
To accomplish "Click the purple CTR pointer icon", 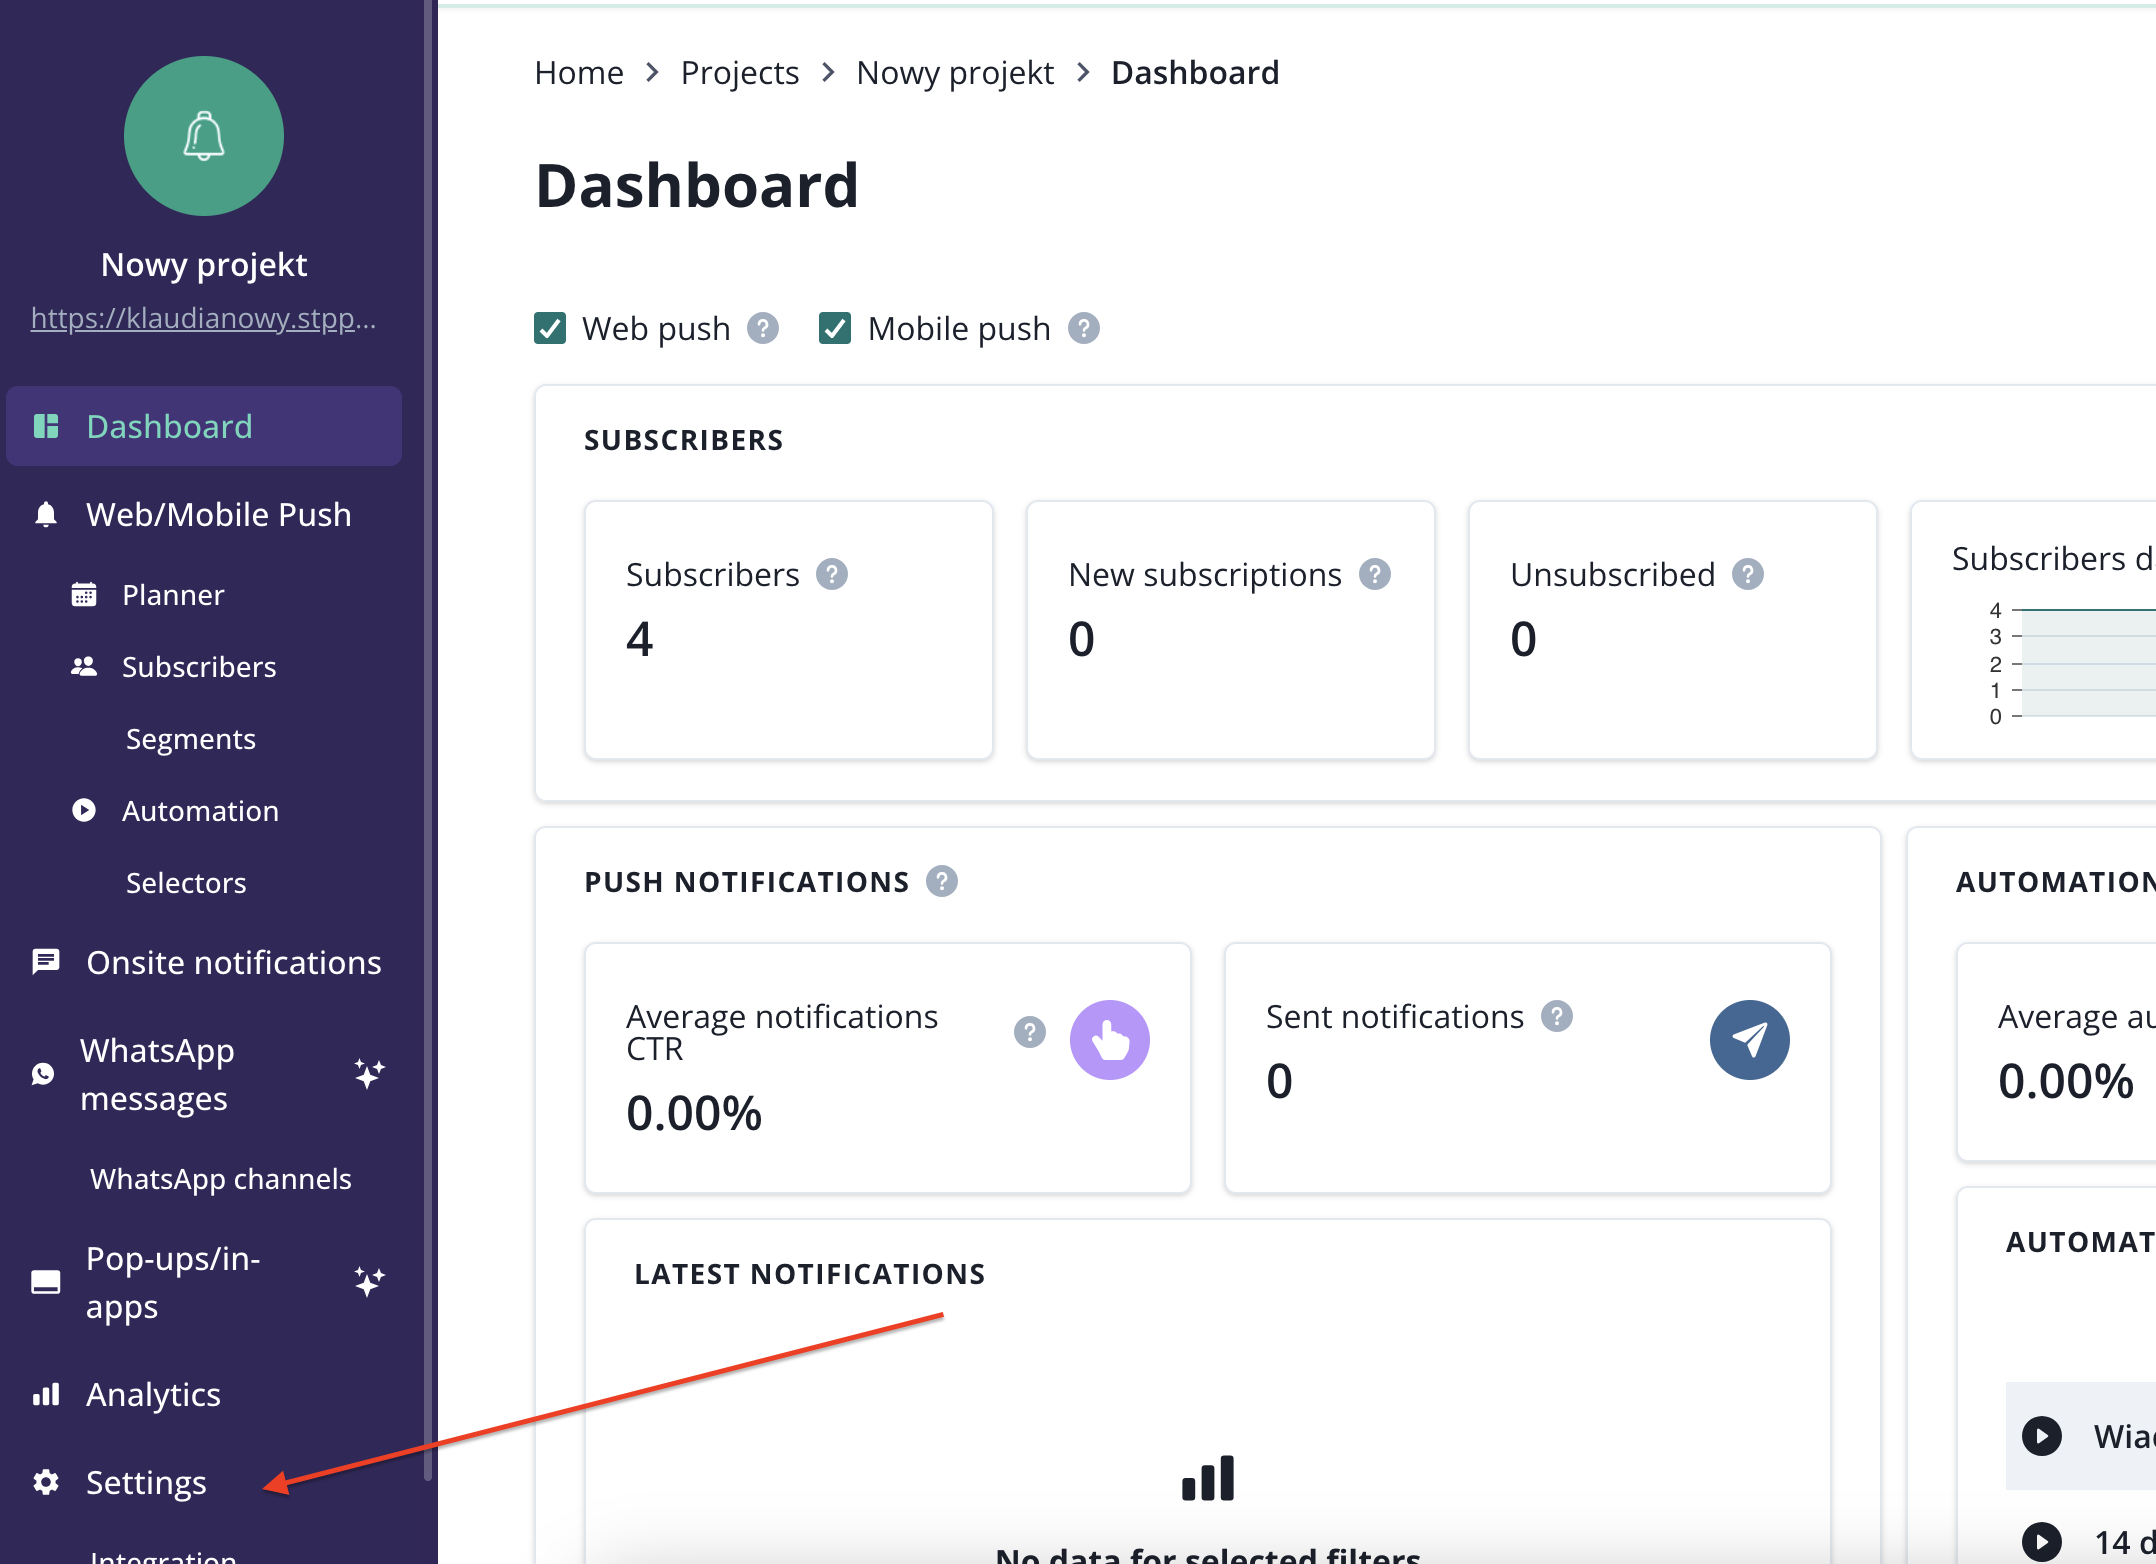I will coord(1109,1040).
